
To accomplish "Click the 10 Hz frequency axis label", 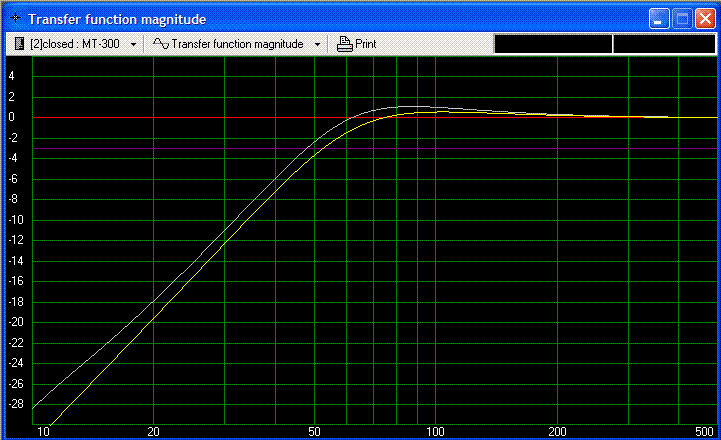I will click(43, 432).
